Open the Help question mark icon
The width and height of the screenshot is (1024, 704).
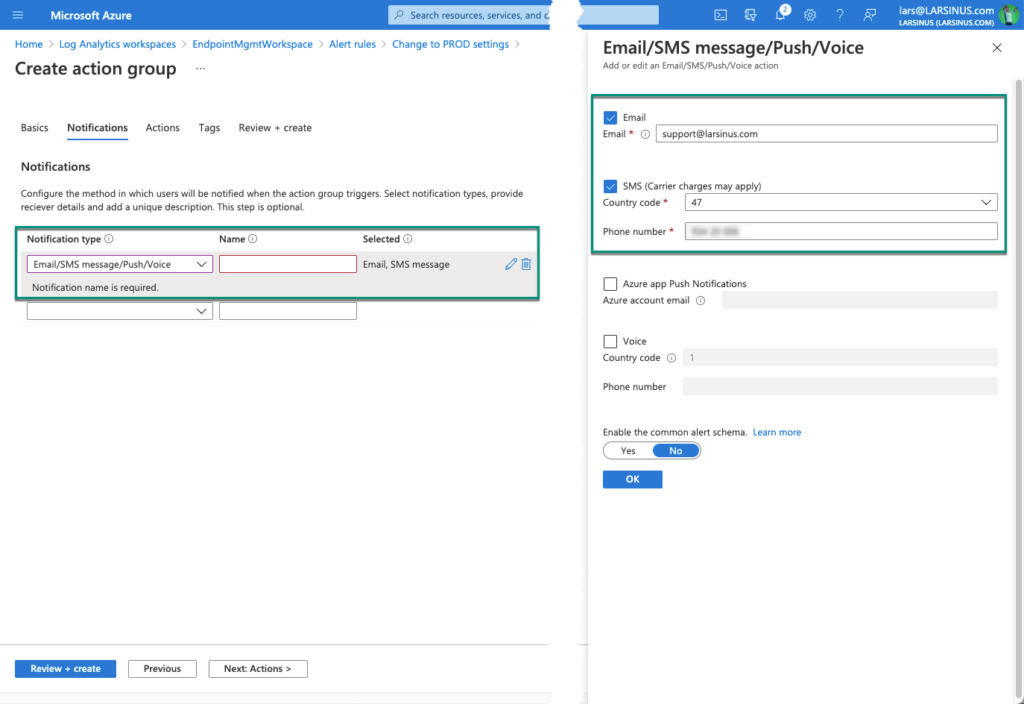pos(840,15)
